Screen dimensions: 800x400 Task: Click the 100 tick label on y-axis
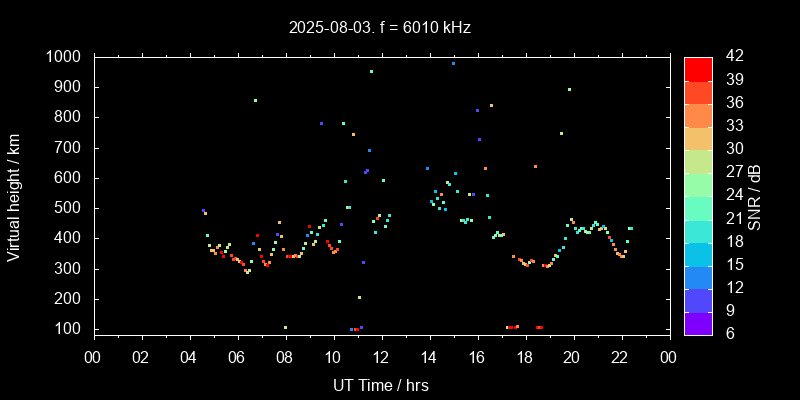pos(71,329)
